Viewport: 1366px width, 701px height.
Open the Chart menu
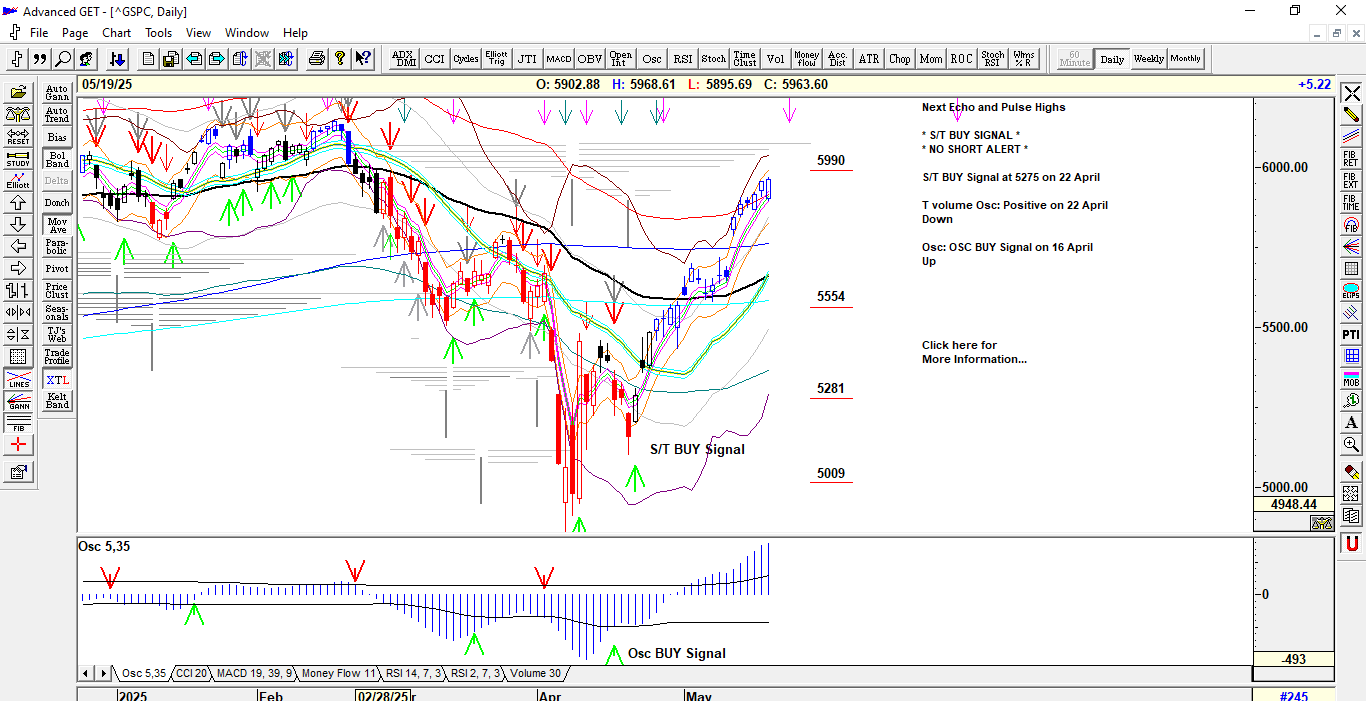point(116,33)
